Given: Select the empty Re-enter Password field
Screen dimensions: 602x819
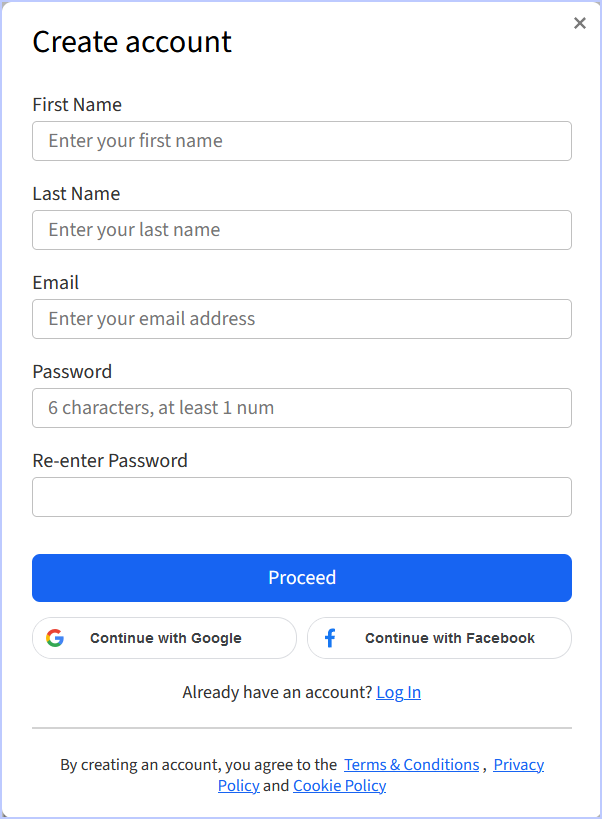Looking at the screenshot, I should 302,497.
